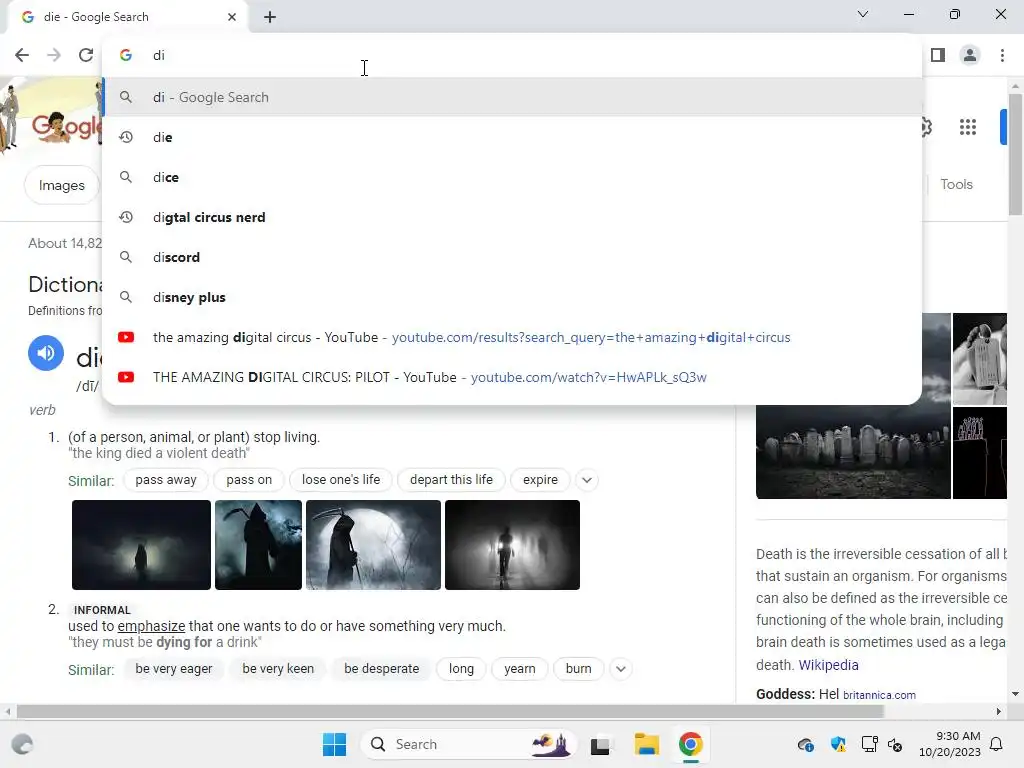Open the muted volume tray icon
Viewport: 1024px width, 768px height.
(x=895, y=744)
